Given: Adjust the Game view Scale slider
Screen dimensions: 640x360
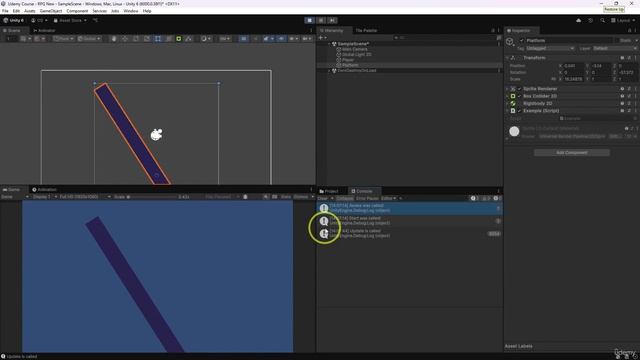Looking at the screenshot, I should pyautogui.click(x=151, y=197).
